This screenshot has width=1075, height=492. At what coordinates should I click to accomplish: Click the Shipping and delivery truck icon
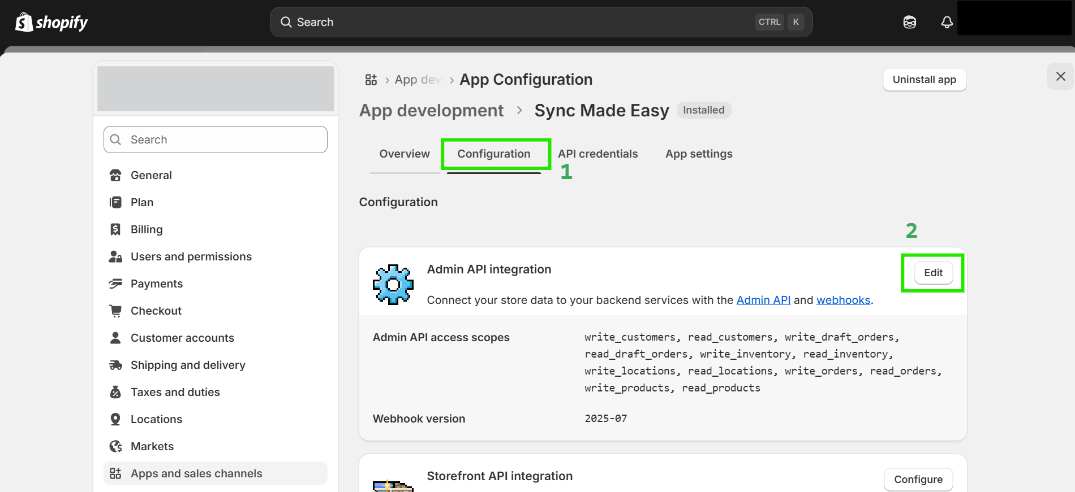[x=115, y=365]
